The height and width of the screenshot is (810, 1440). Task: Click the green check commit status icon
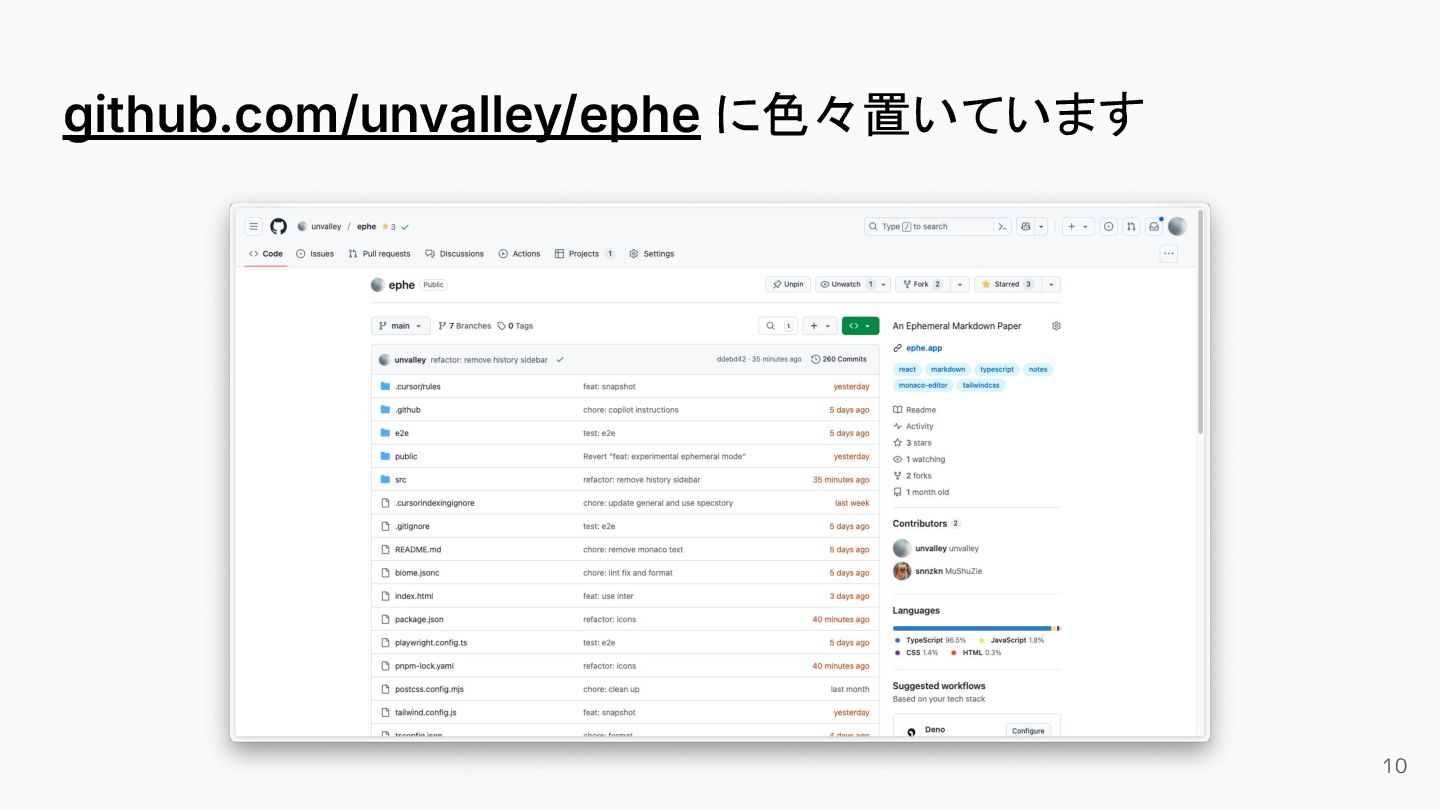click(560, 359)
